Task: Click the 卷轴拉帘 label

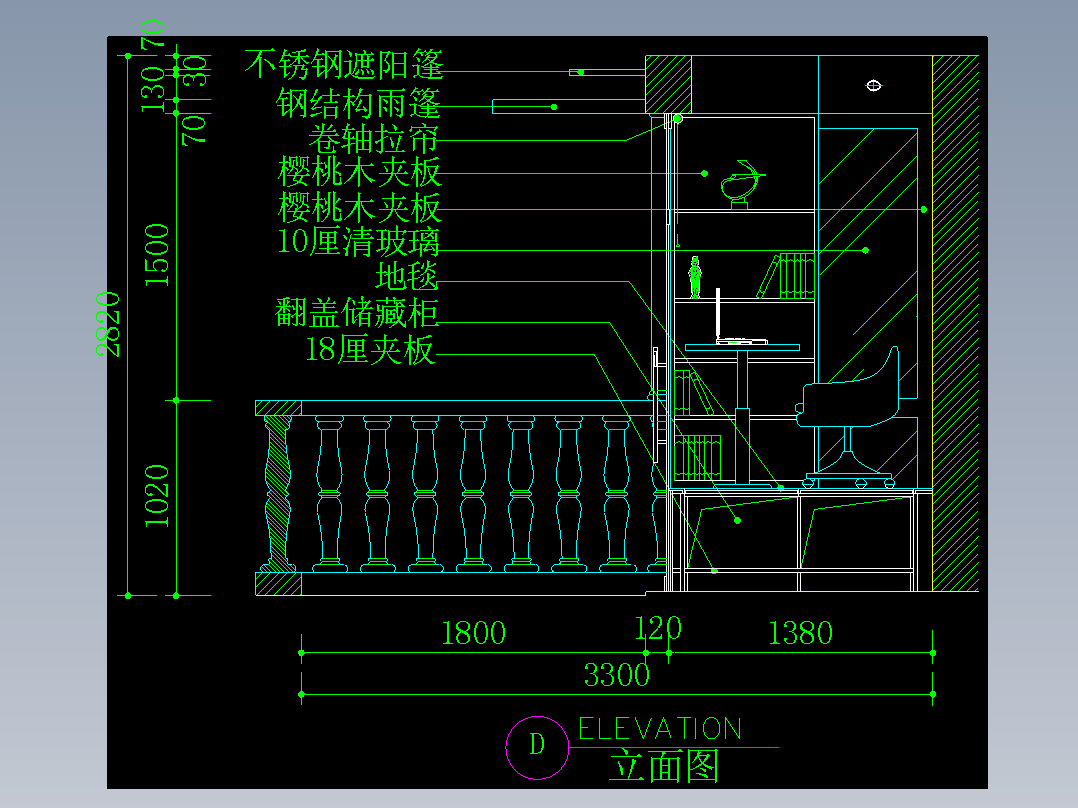Action: pyautogui.click(x=373, y=138)
